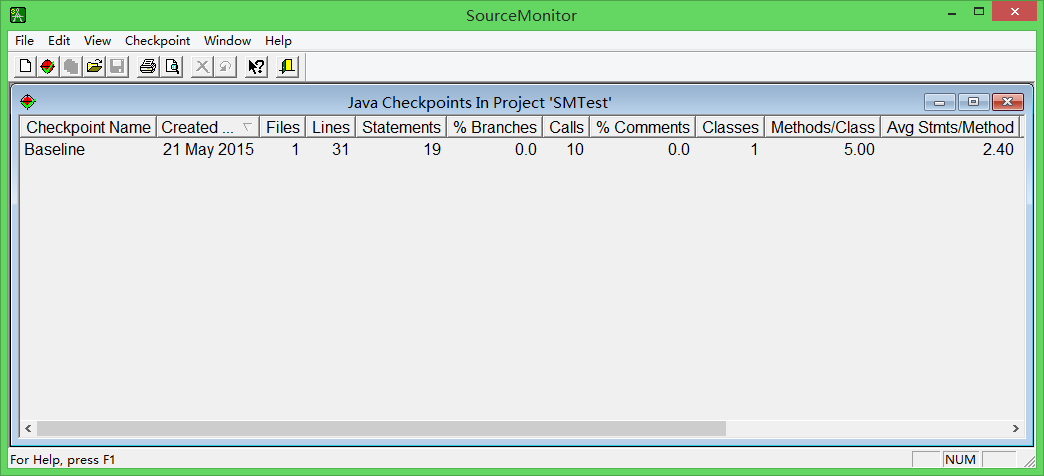Click the horizontal scrollbar left arrow
Viewport: 1044px width, 476px height.
(28, 429)
